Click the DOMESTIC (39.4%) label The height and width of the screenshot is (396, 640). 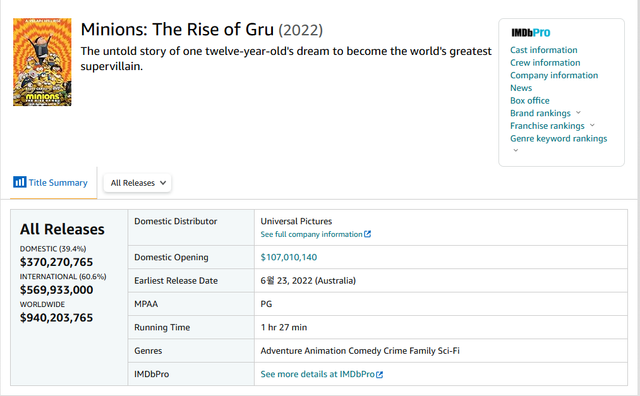click(53, 249)
